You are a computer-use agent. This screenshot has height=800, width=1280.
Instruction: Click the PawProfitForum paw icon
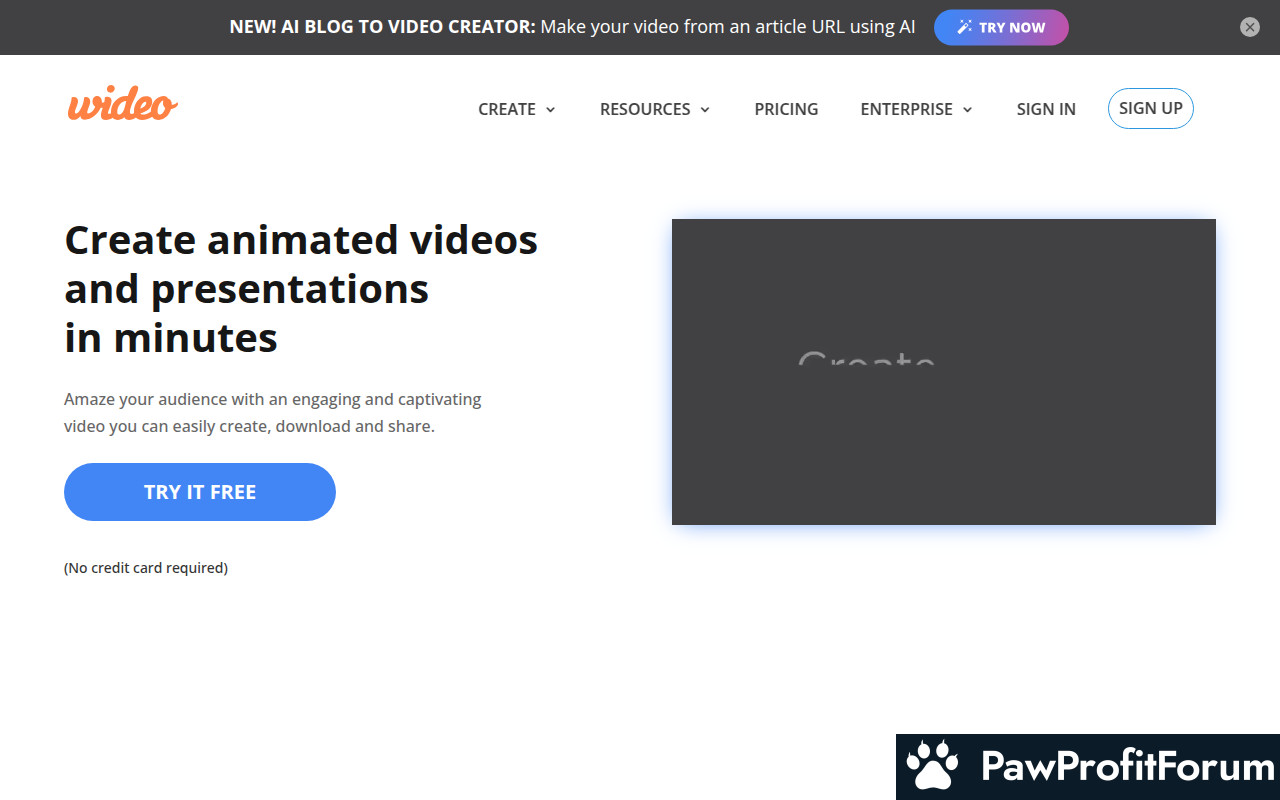932,766
